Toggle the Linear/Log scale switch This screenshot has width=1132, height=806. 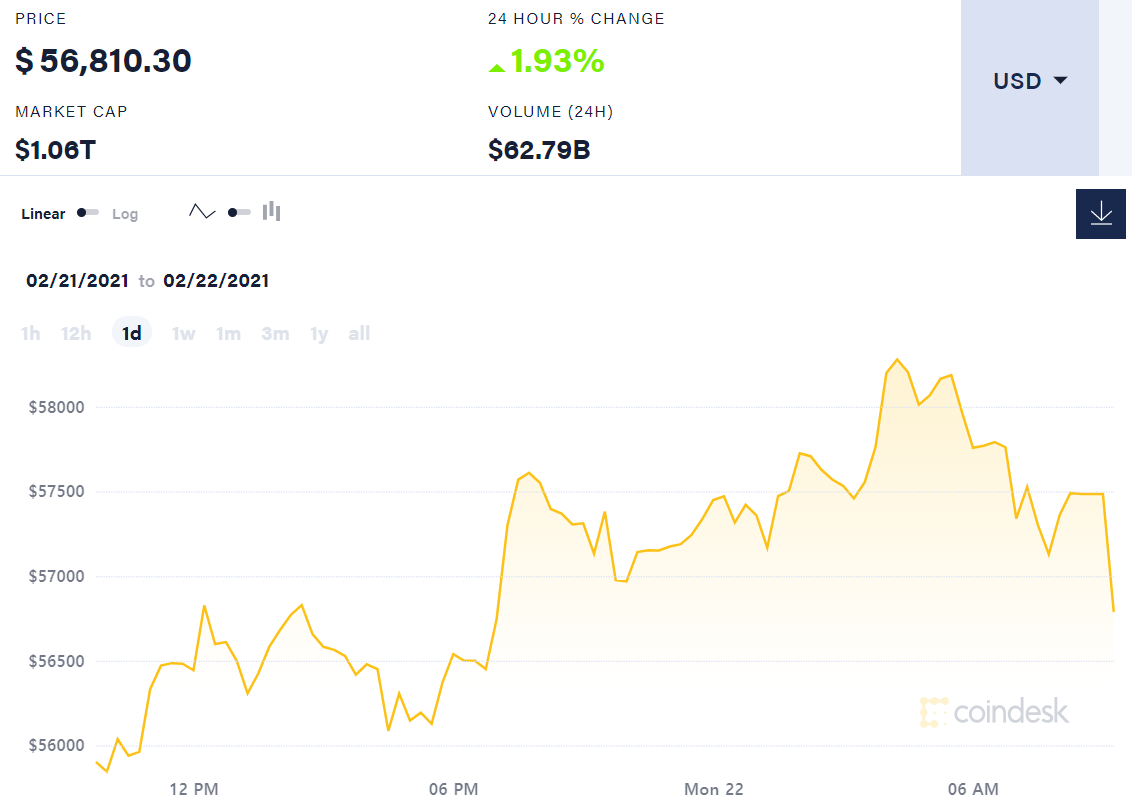(88, 213)
